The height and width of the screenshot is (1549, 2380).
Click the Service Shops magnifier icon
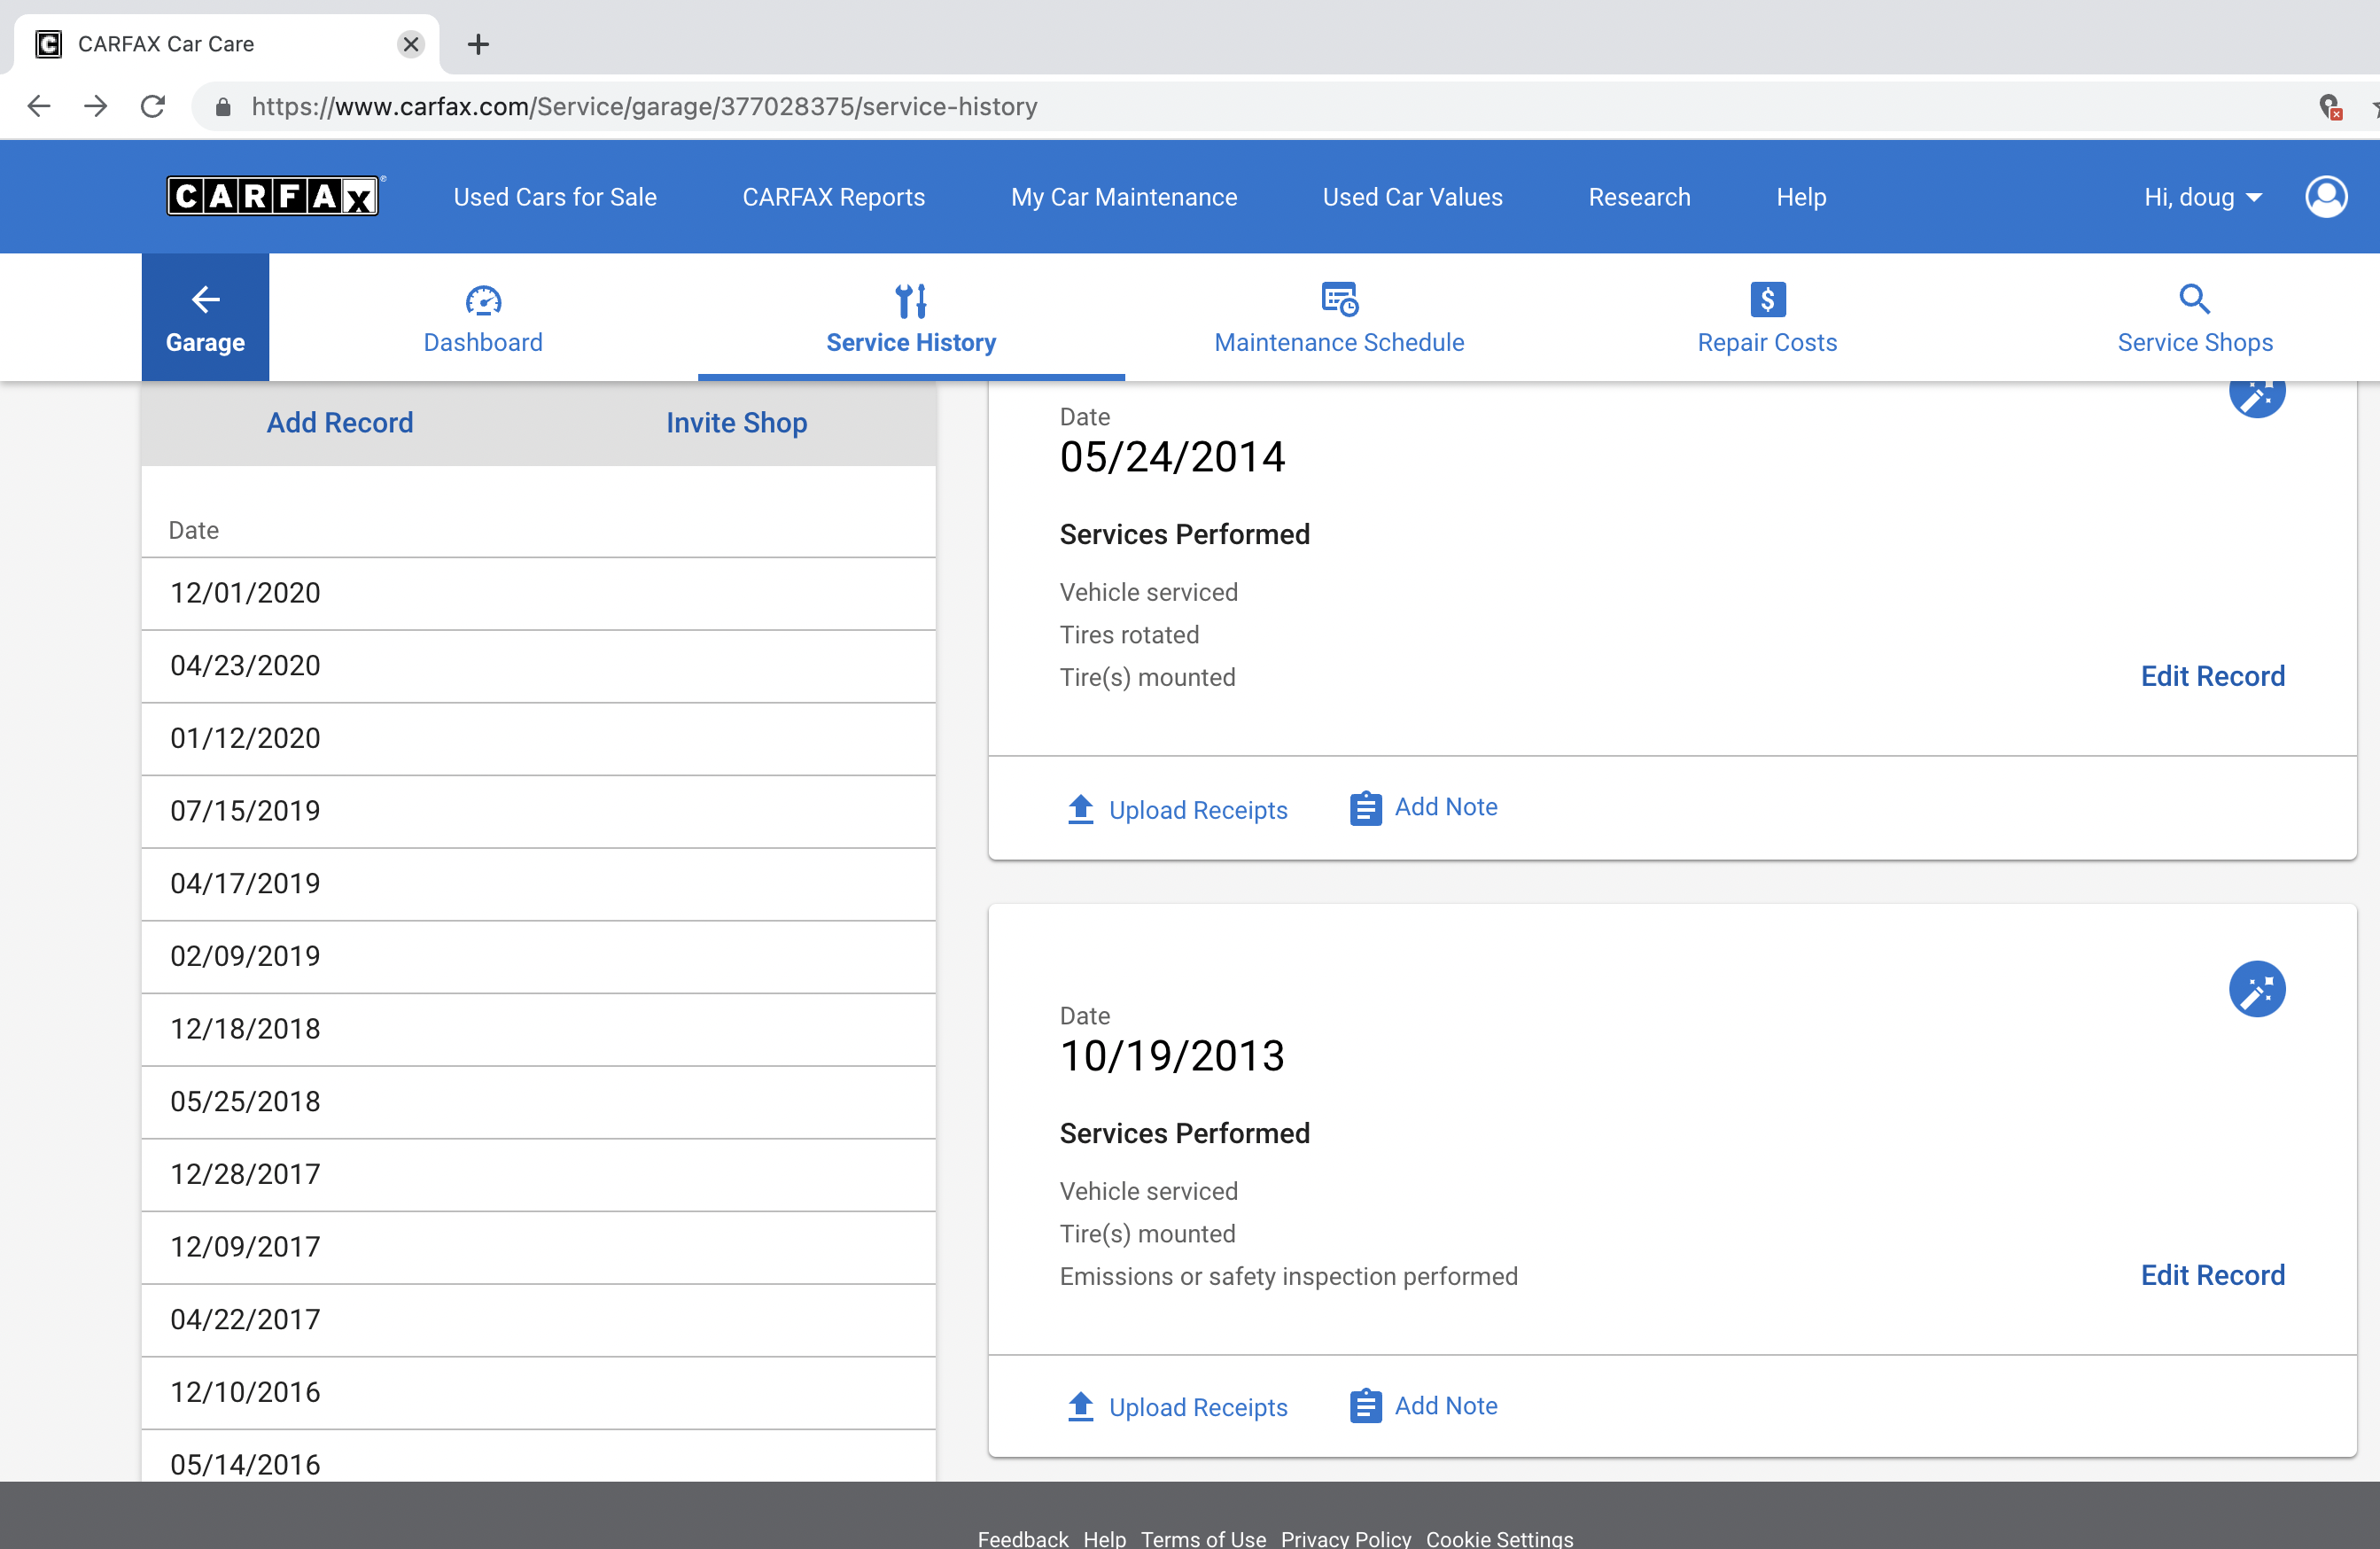pos(2194,299)
